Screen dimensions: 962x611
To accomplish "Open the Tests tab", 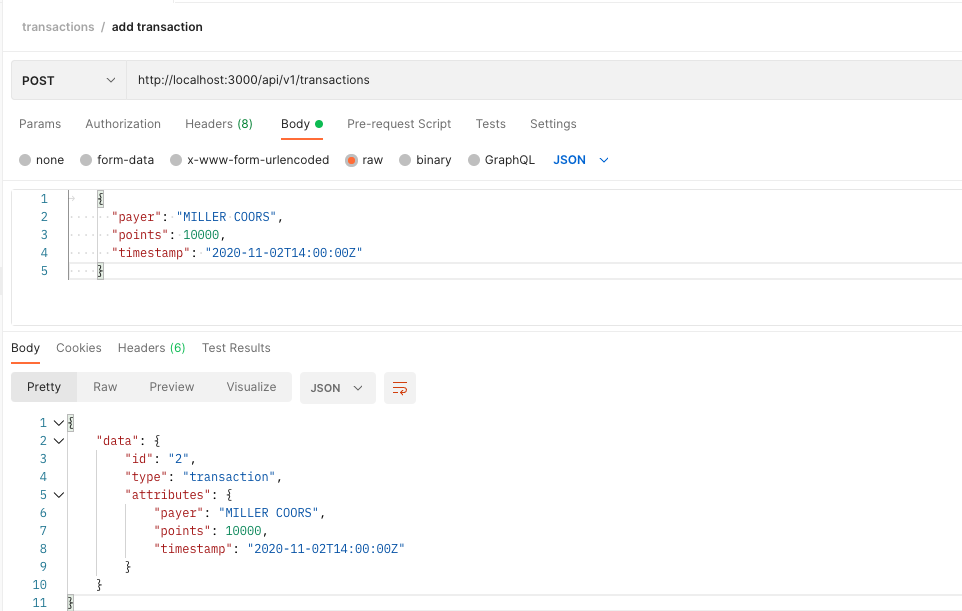I will click(x=490, y=124).
